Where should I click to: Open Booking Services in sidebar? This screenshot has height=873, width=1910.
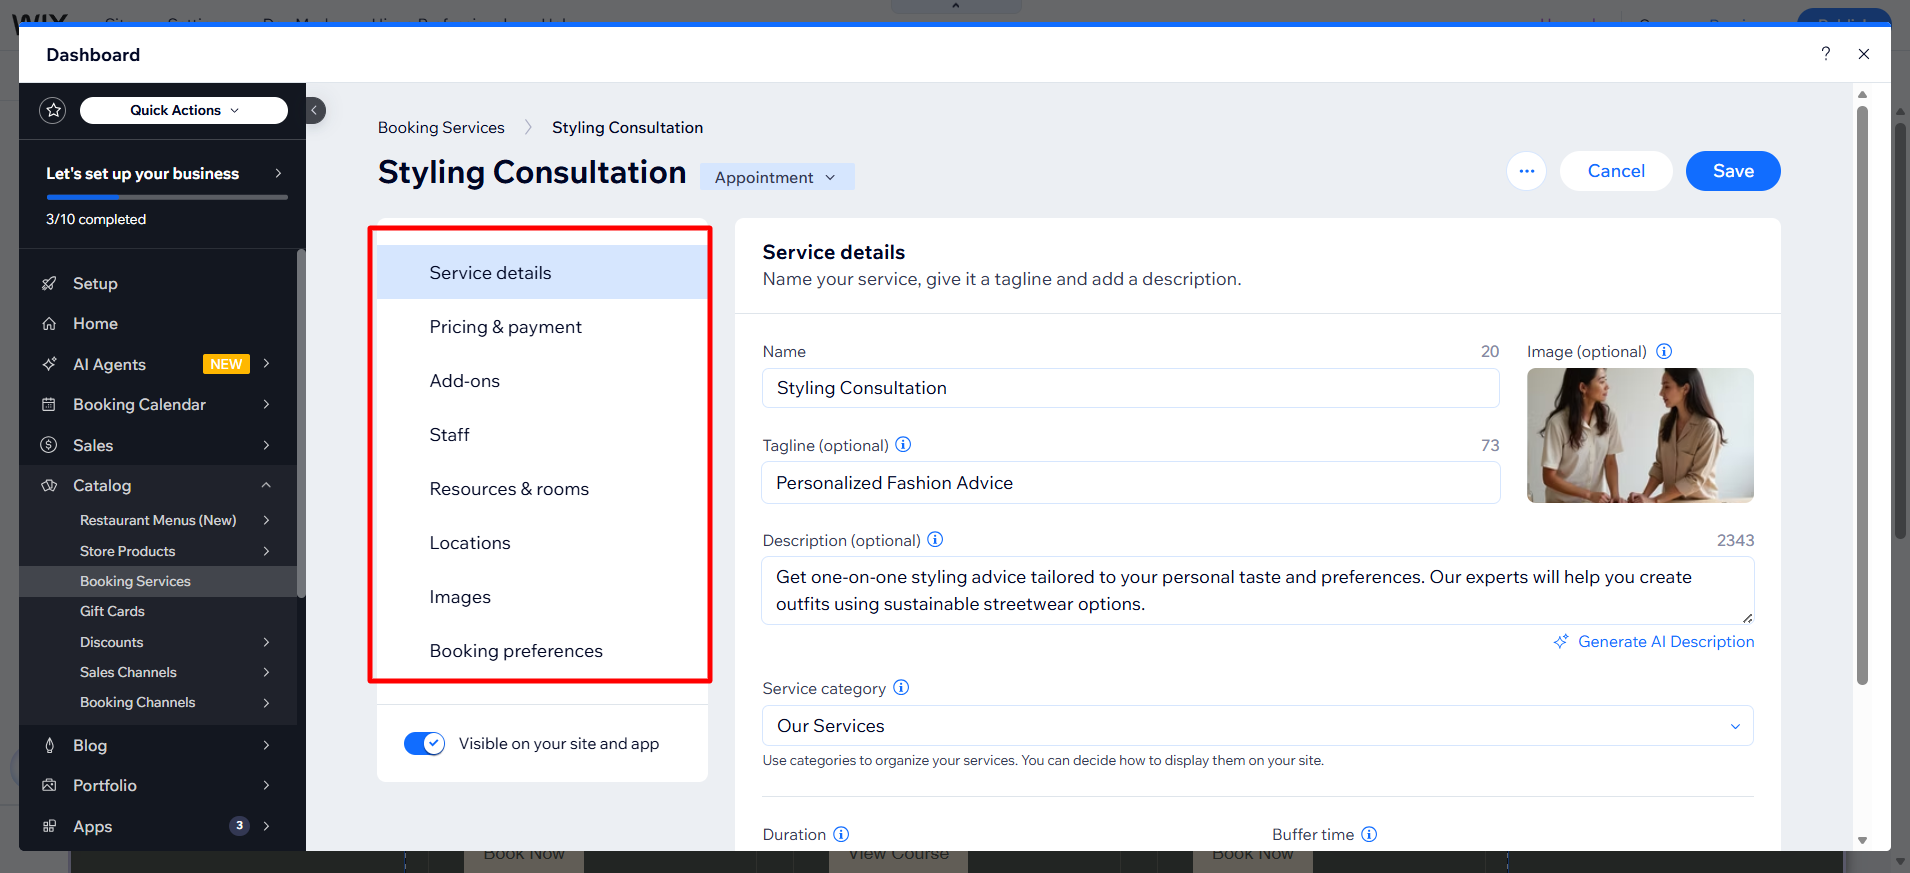(158, 581)
